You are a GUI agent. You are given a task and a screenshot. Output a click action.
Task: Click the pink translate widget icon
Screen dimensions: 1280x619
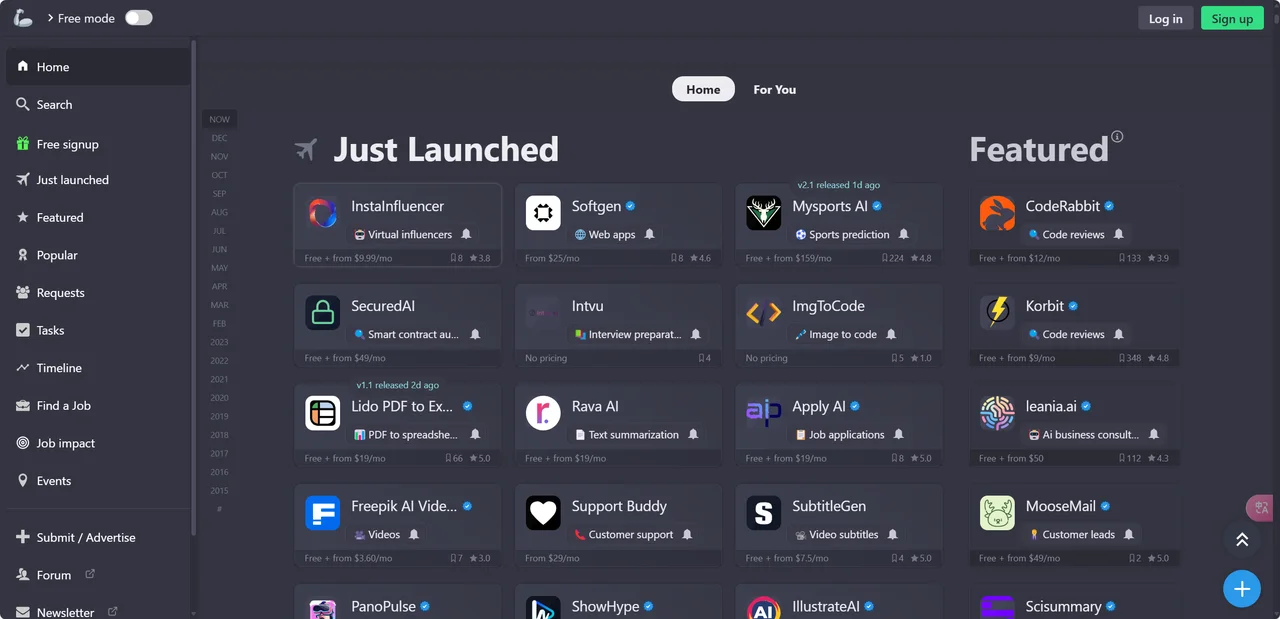pos(1259,508)
